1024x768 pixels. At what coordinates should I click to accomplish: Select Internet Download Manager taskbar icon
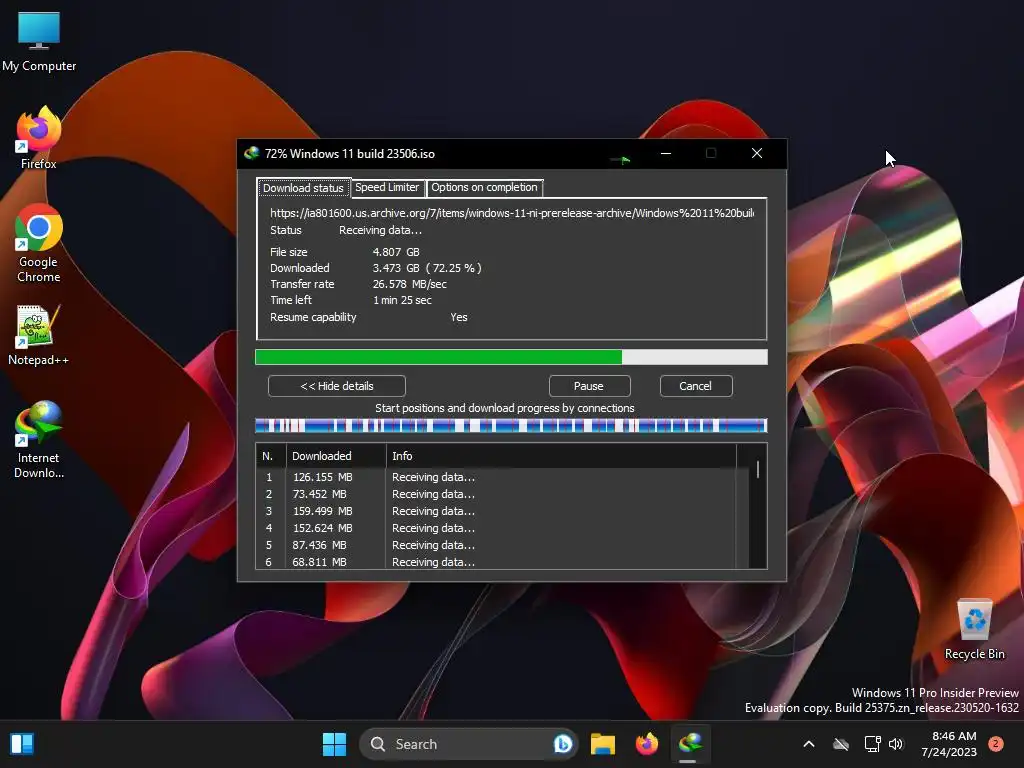tap(690, 744)
